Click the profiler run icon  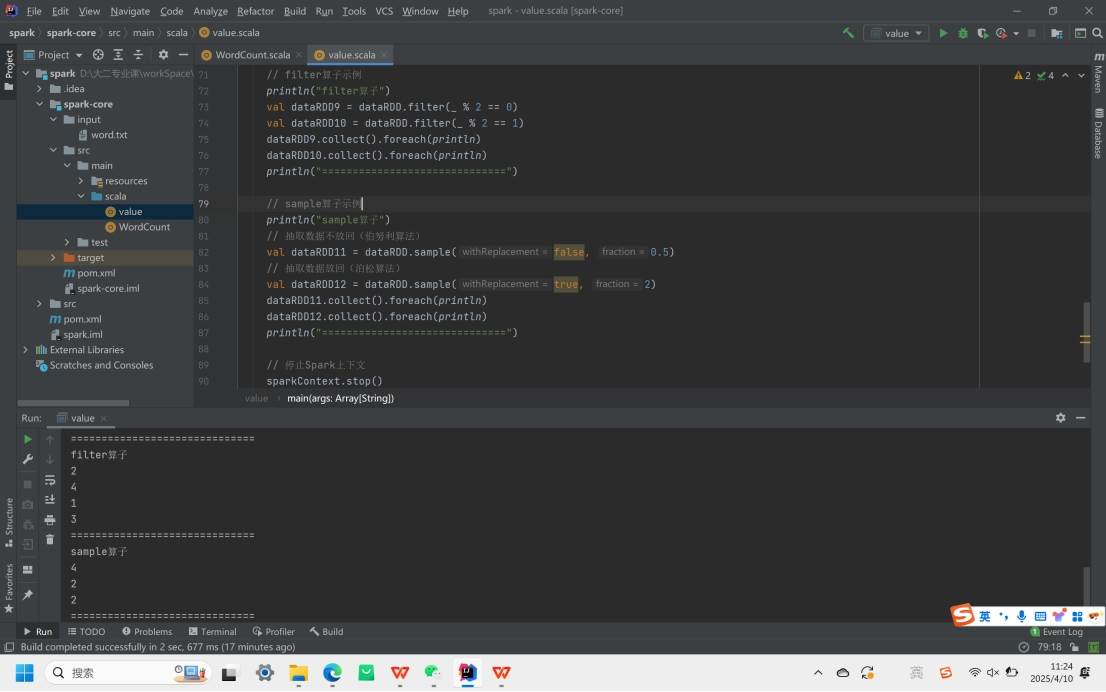(1001, 33)
